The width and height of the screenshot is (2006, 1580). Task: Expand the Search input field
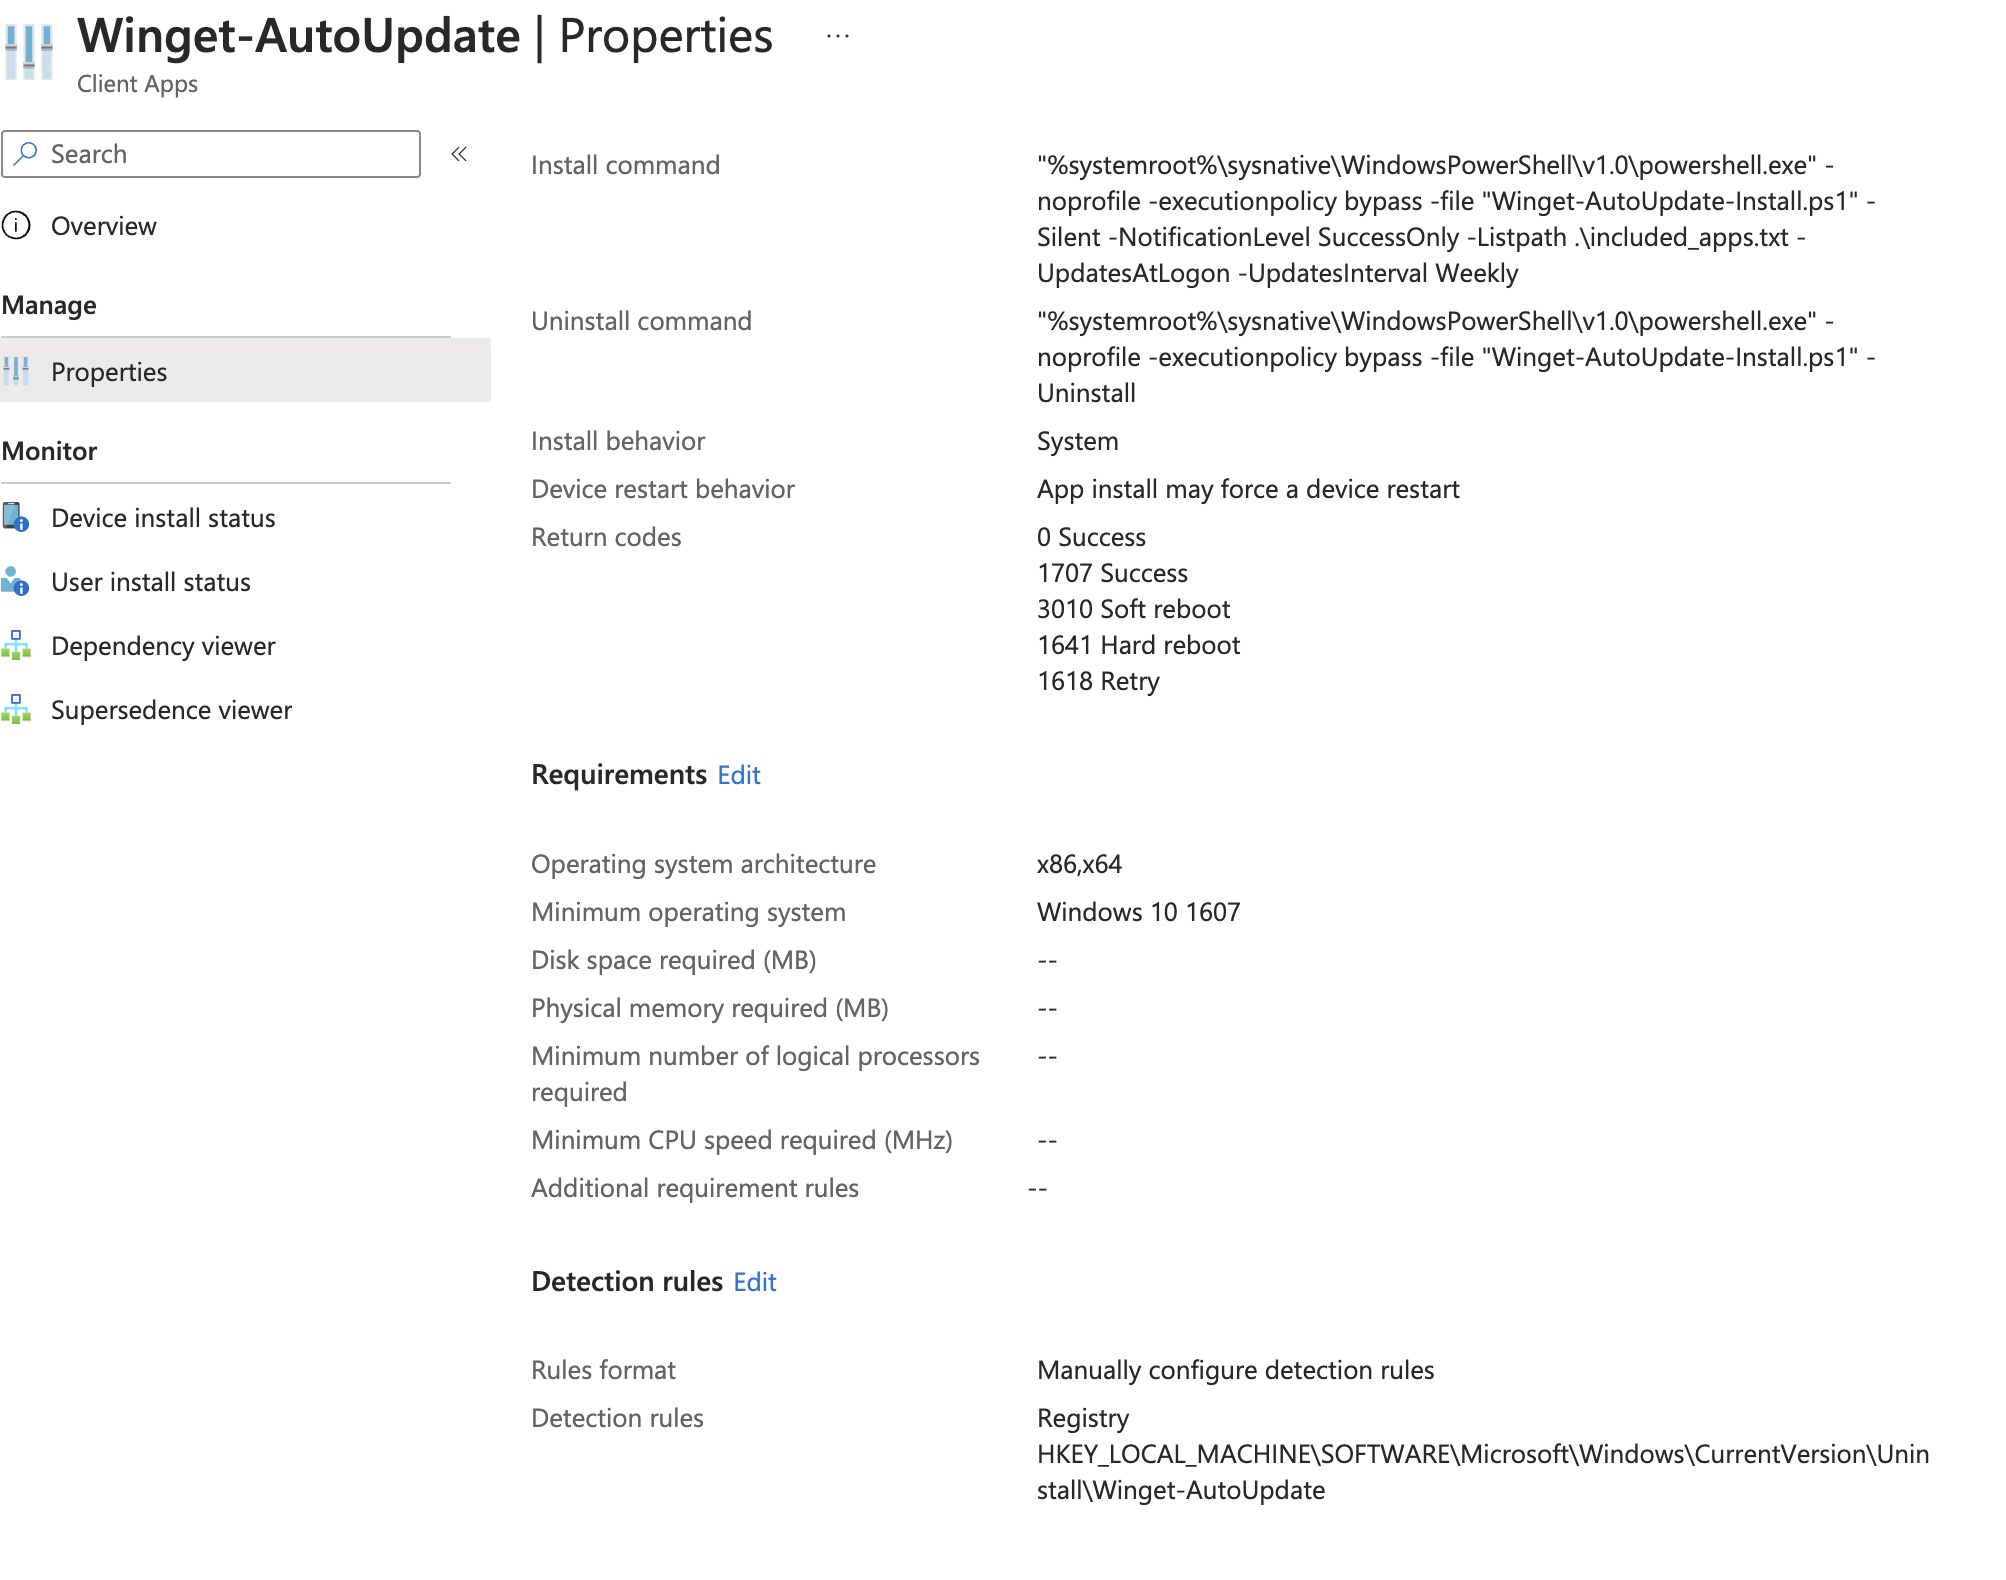(210, 153)
